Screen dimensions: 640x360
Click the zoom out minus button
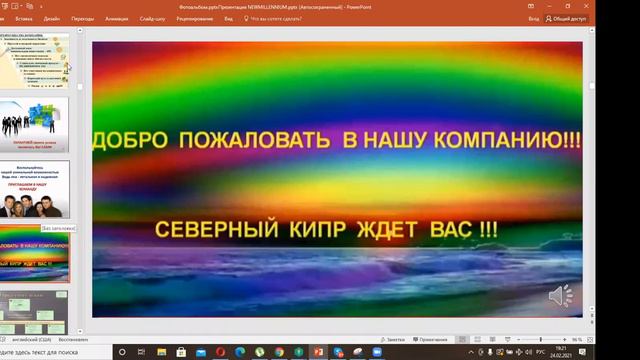[518, 340]
